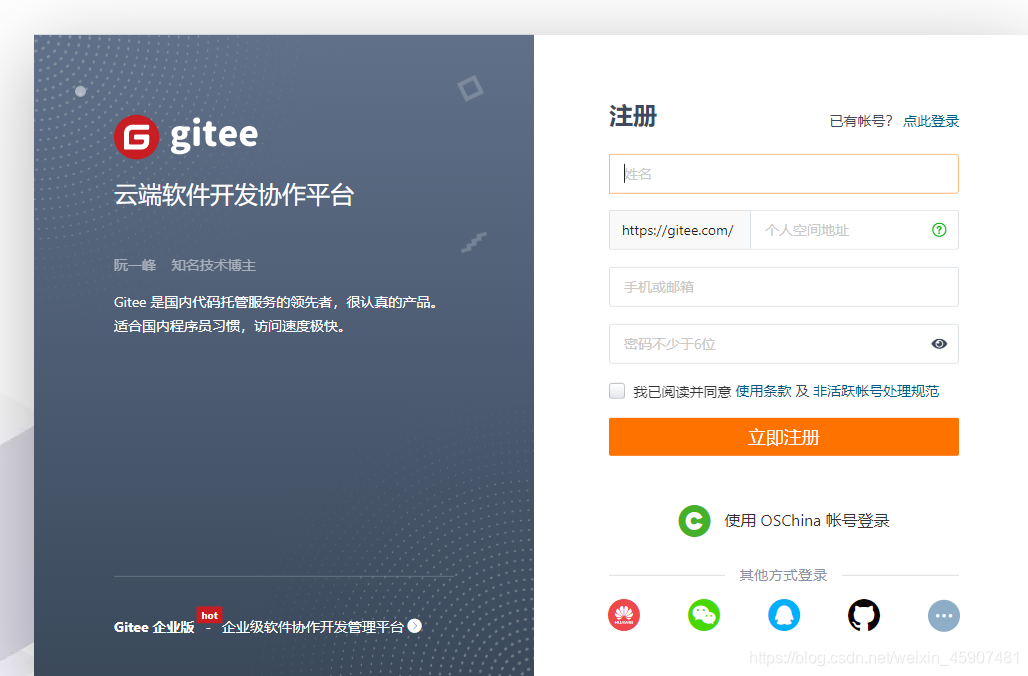Open more login options via the ellipsis icon
This screenshot has height=676, width=1028.
944,615
